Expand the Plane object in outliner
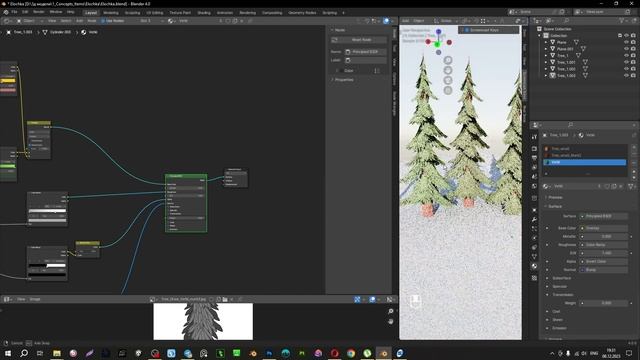 coord(546,42)
